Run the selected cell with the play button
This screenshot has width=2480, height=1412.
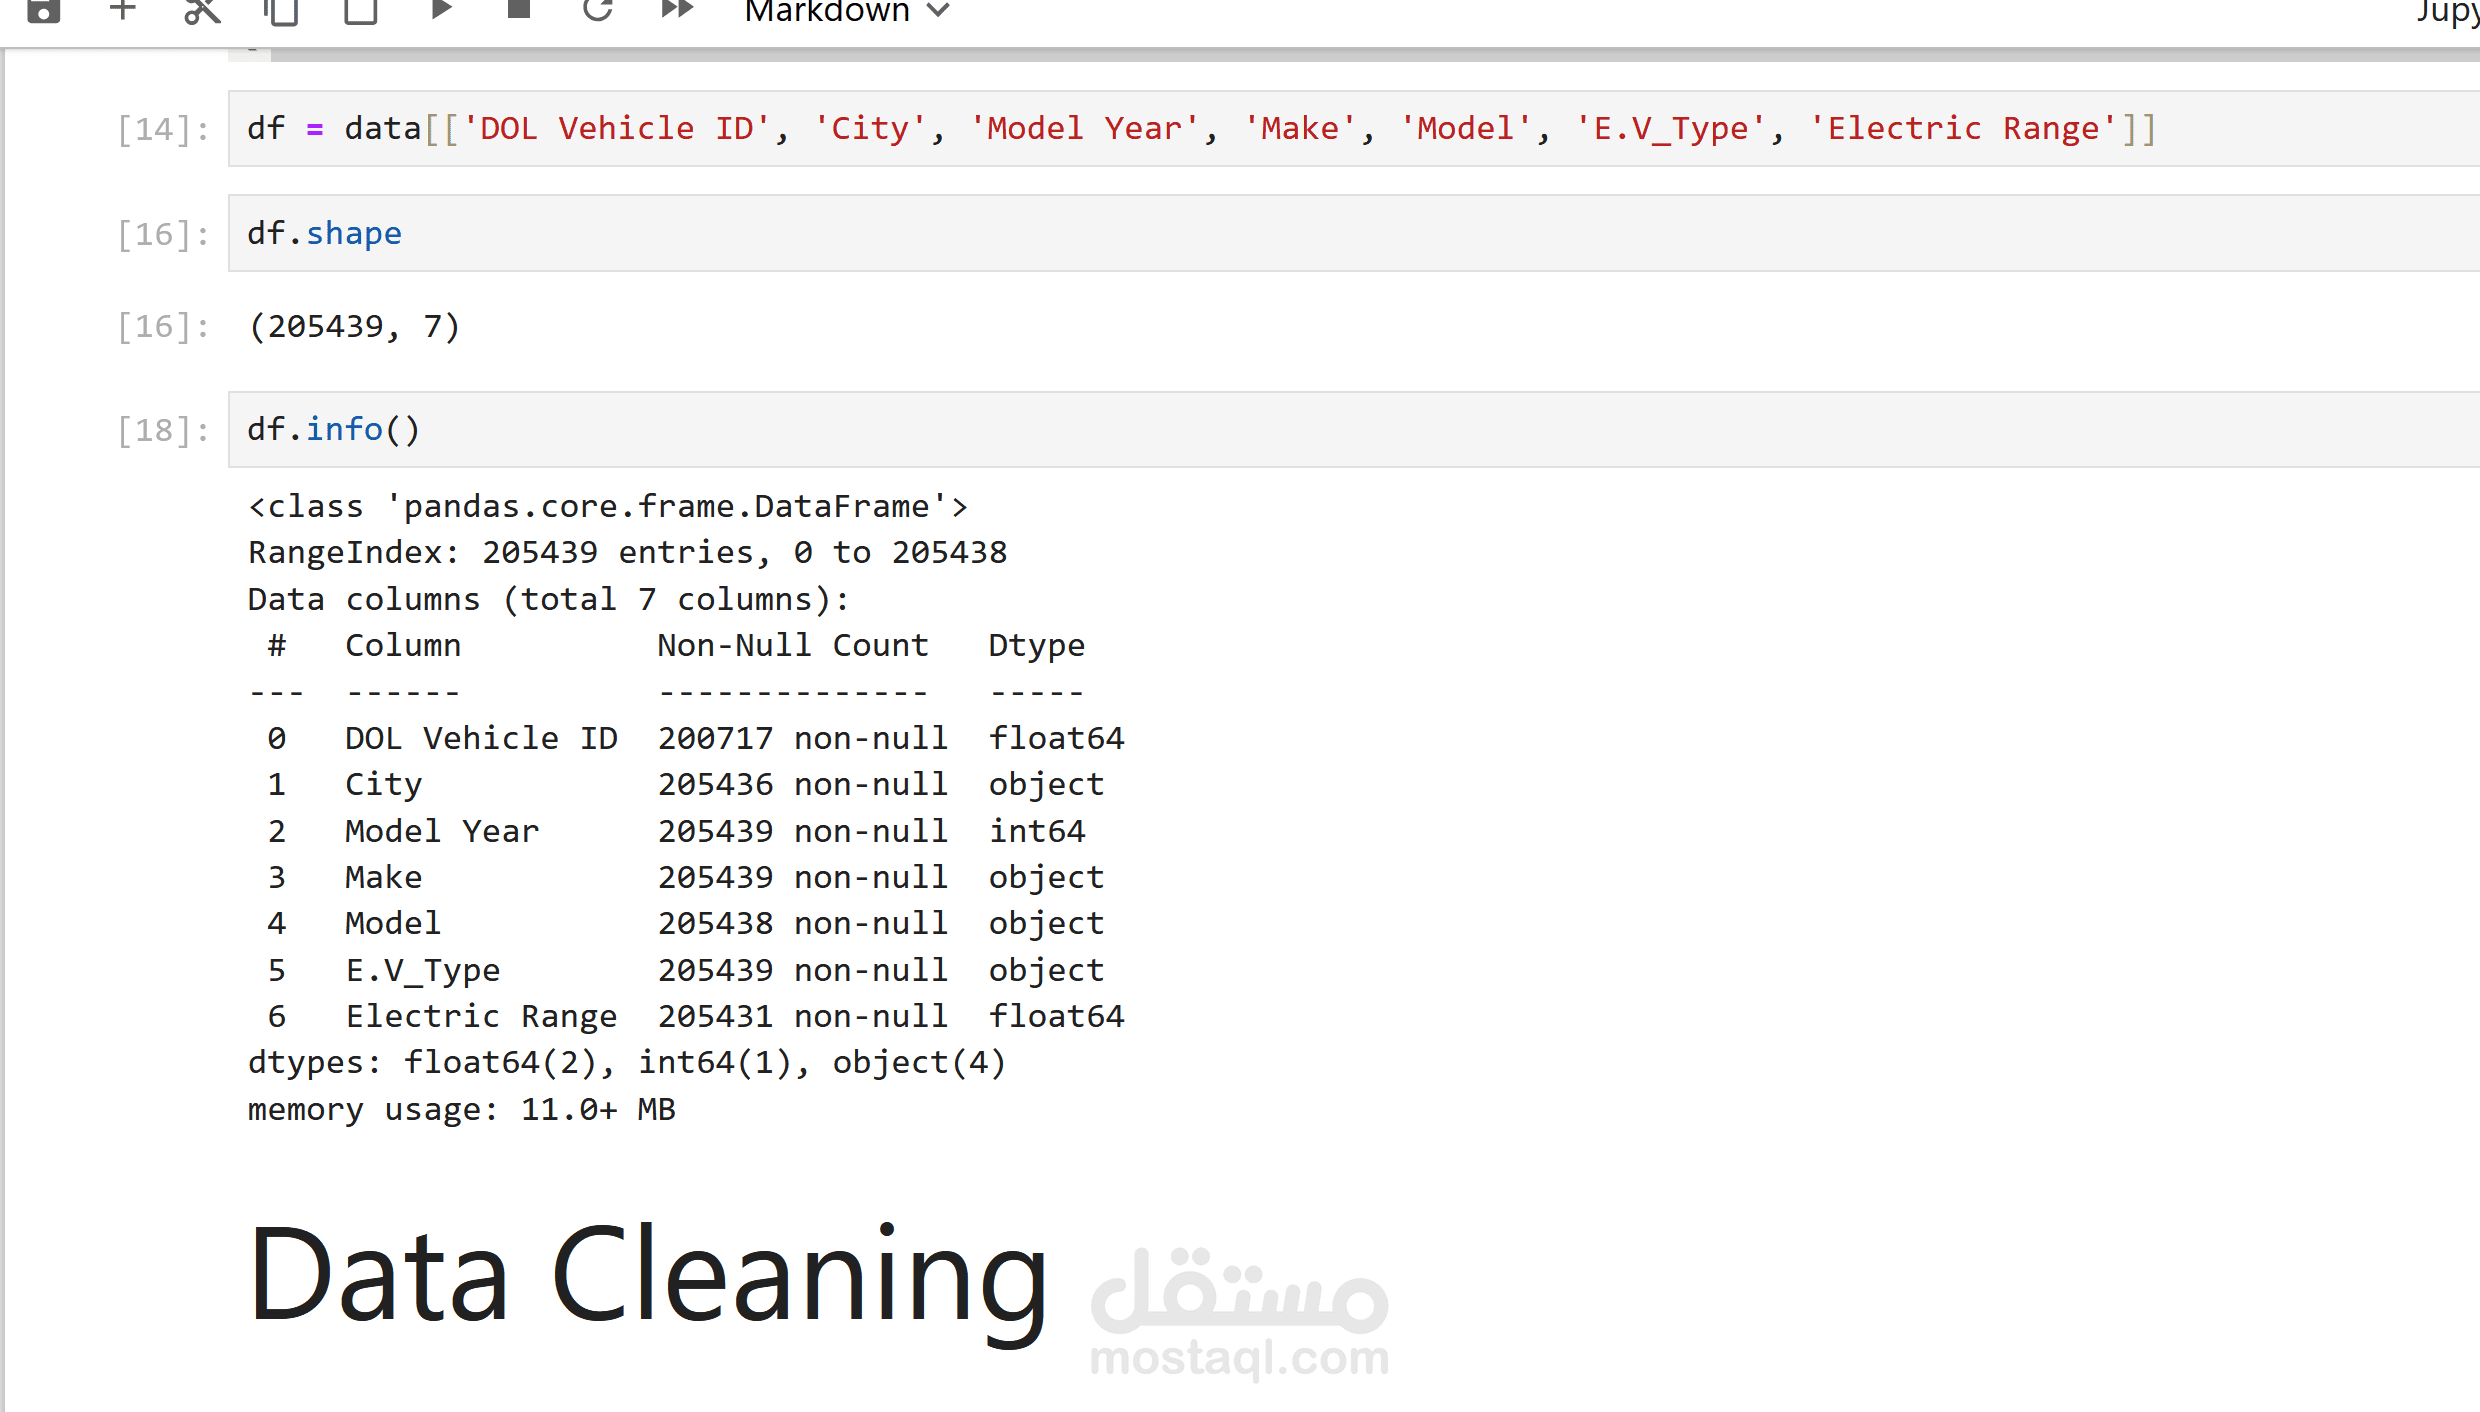(x=440, y=10)
